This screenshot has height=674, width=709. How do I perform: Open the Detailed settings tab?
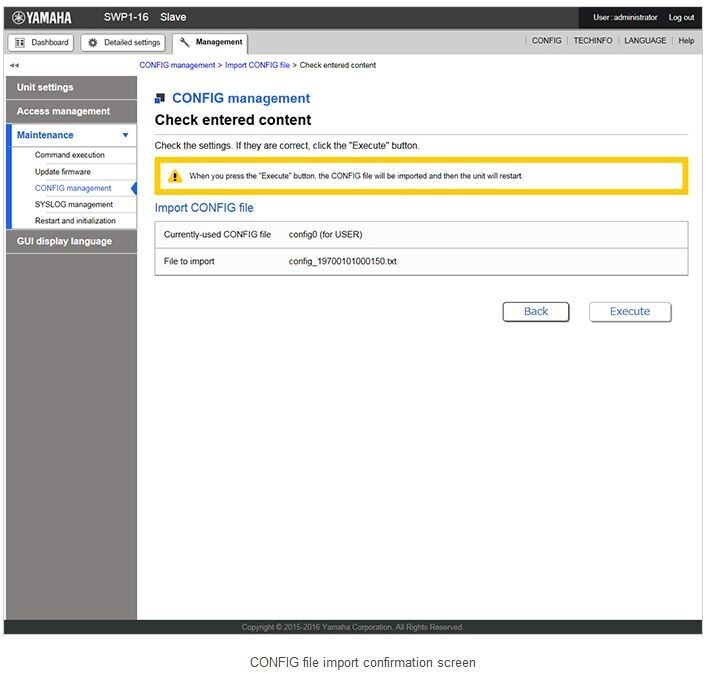[123, 43]
